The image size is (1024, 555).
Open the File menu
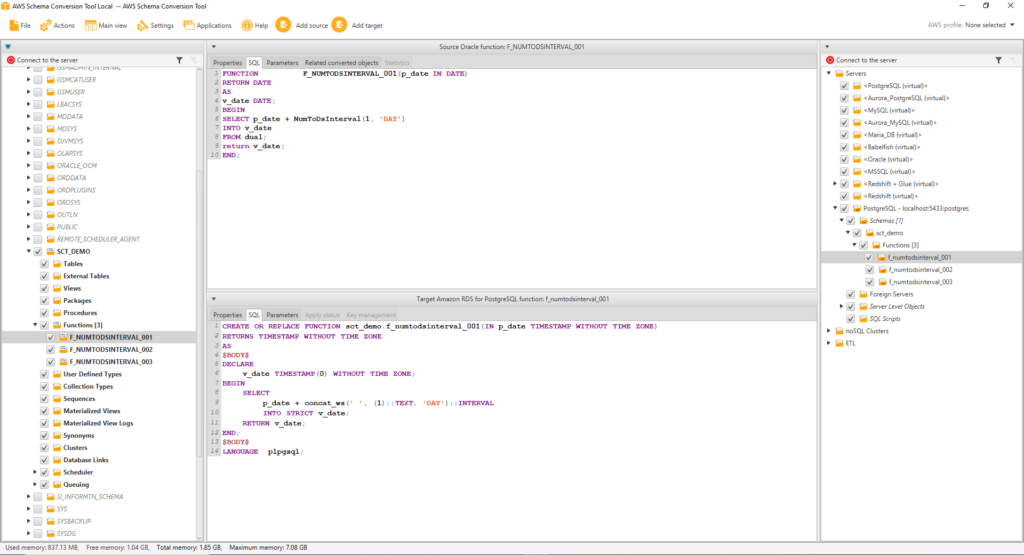[x=18, y=25]
